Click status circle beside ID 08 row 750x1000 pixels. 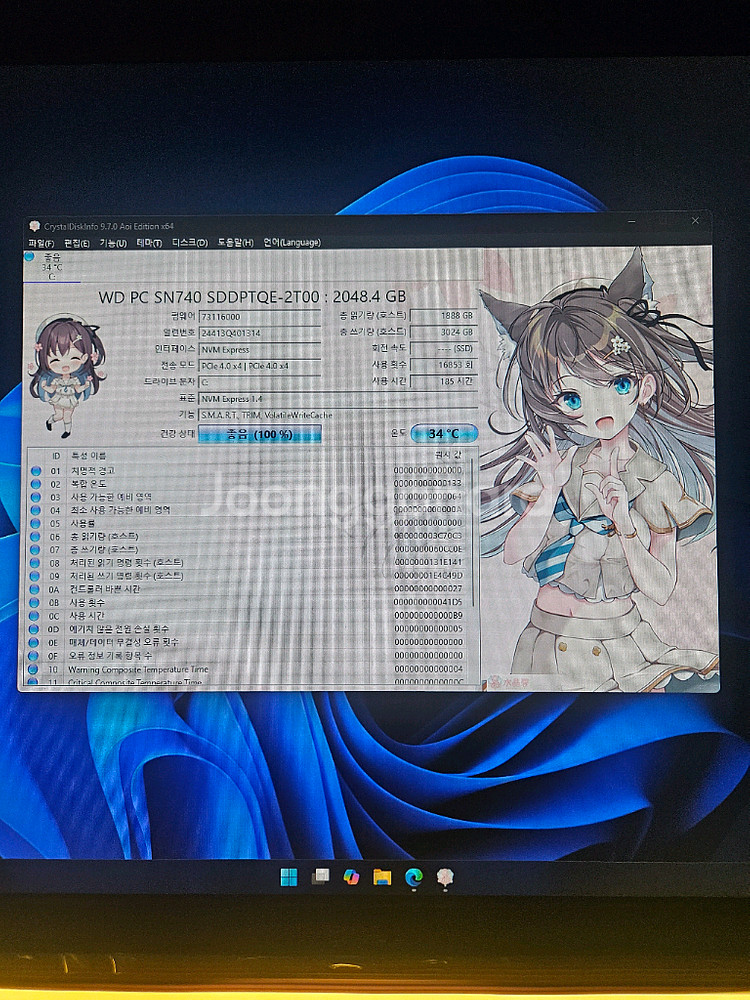click(x=36, y=563)
